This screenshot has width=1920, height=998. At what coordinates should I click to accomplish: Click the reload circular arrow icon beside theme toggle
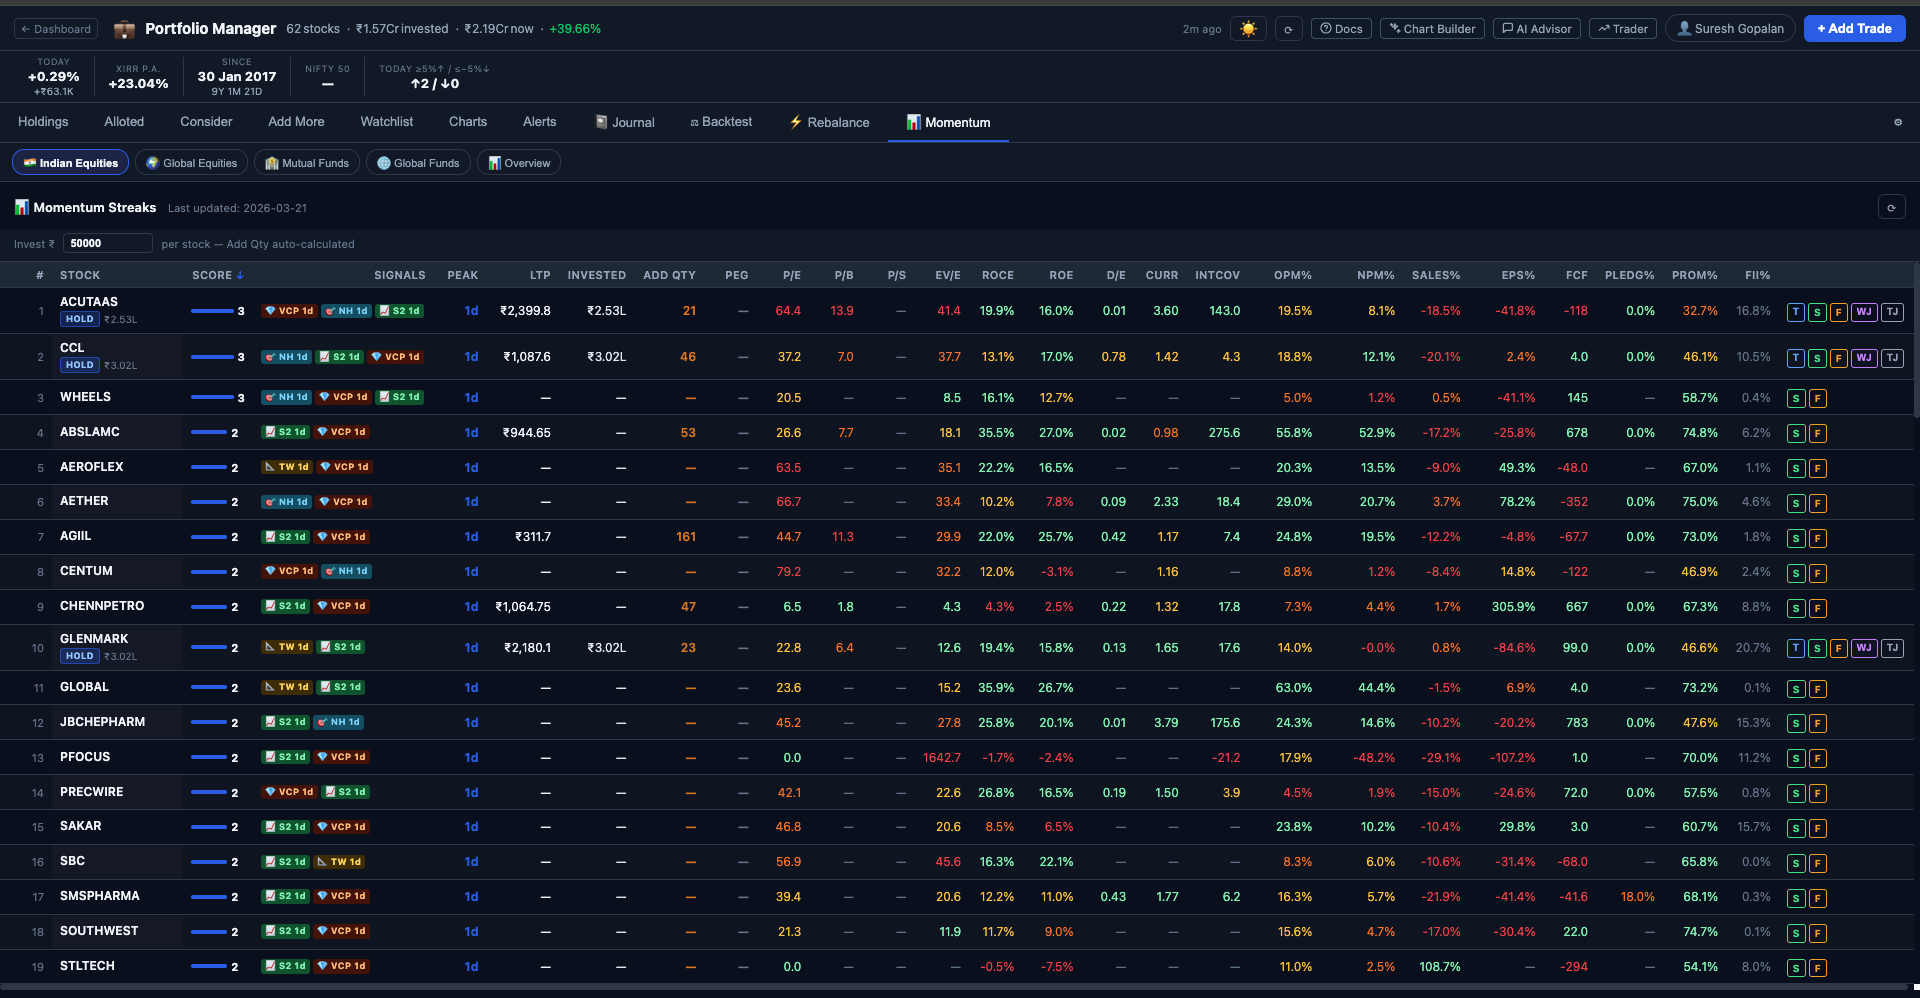(1288, 28)
